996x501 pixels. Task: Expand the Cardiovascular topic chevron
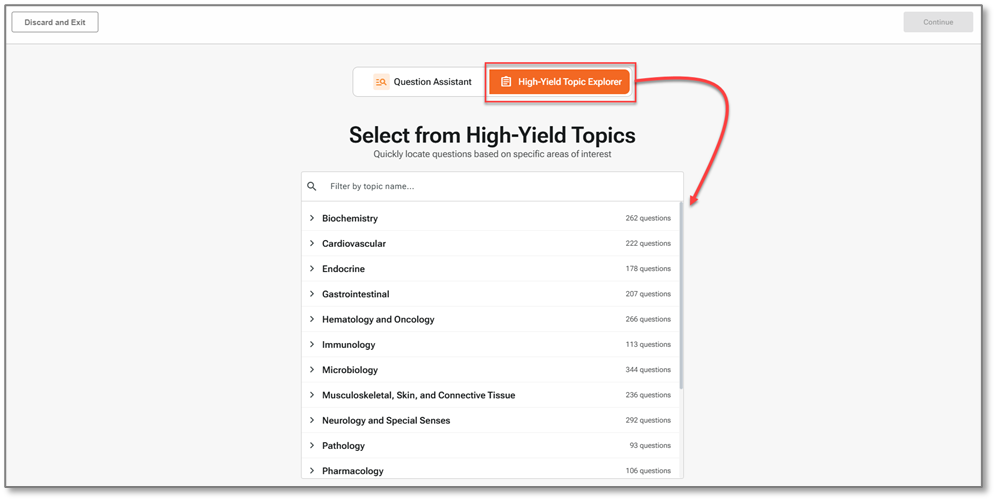(x=312, y=243)
